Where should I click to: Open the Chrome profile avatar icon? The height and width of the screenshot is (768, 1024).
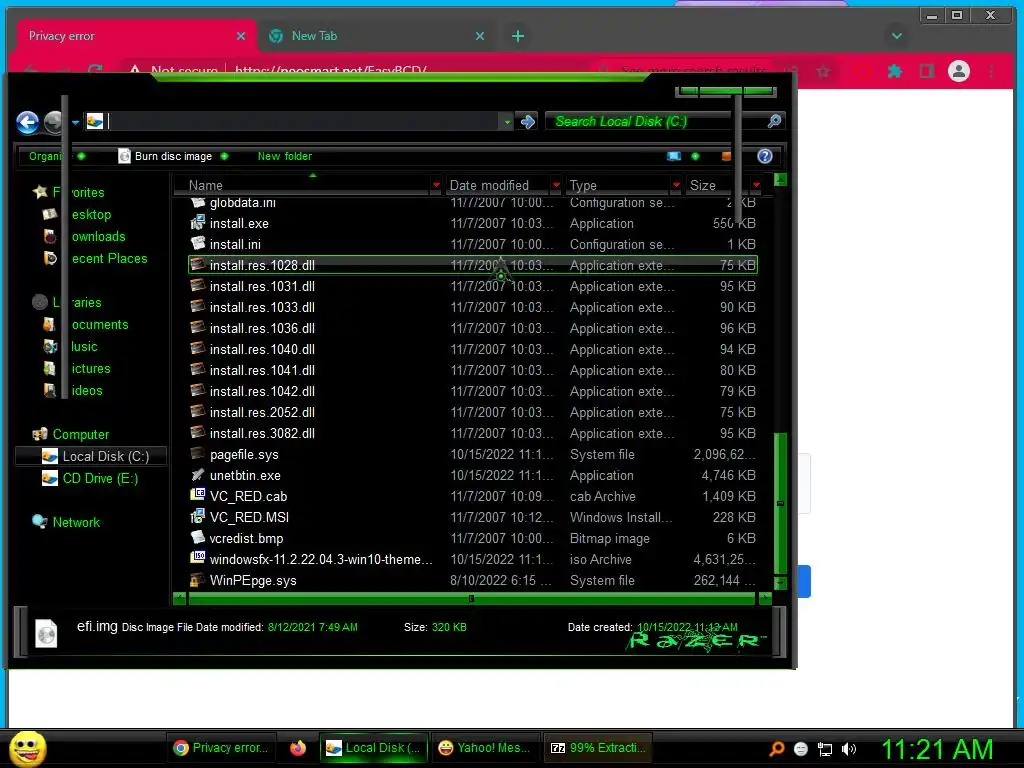(959, 71)
